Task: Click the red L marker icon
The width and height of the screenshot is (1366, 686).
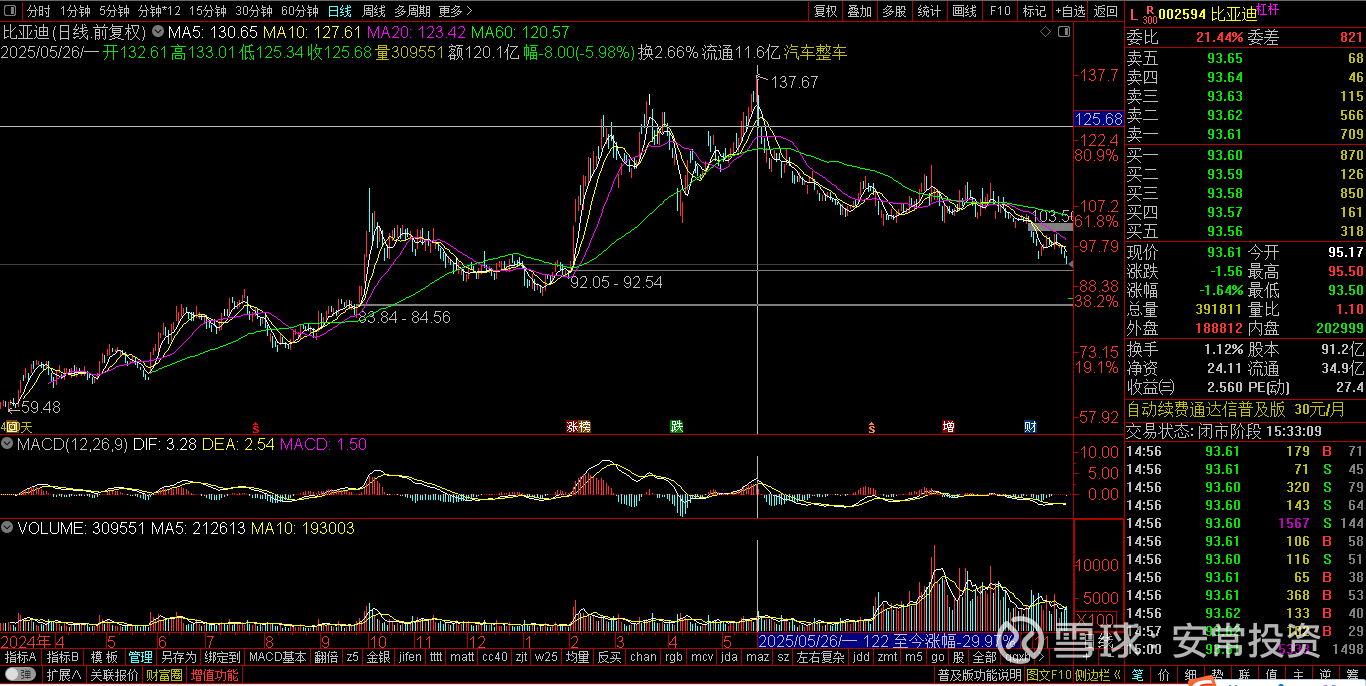Action: pyautogui.click(x=1134, y=15)
